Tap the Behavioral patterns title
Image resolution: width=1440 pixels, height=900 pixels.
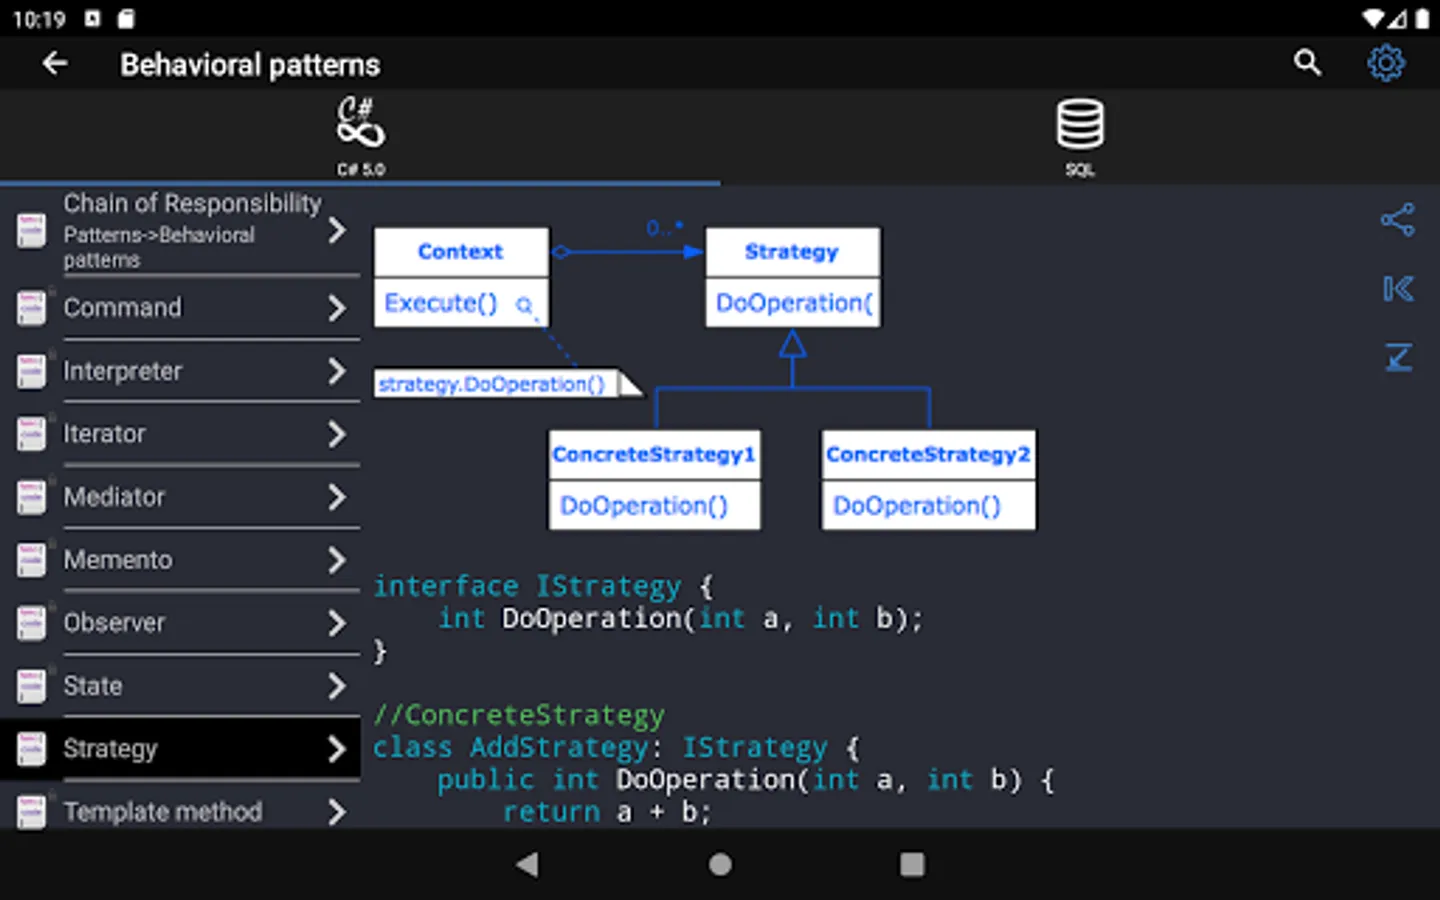250,65
